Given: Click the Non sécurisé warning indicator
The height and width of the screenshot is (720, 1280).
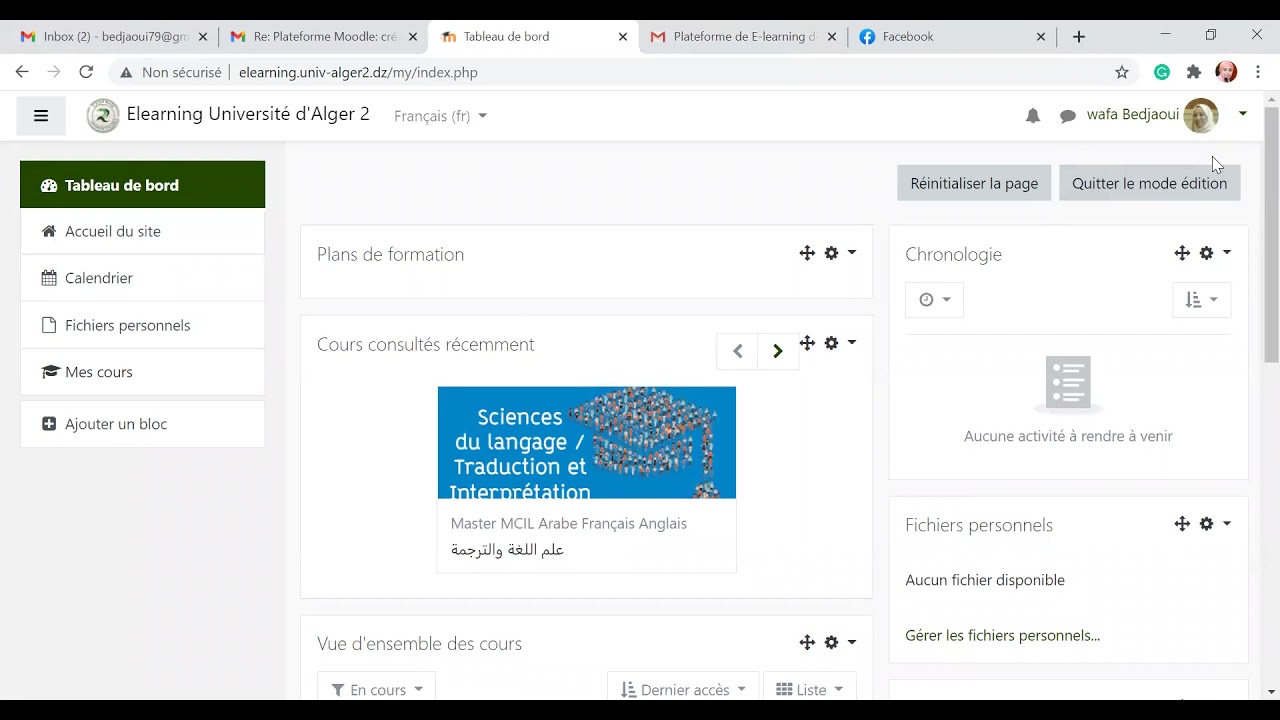Looking at the screenshot, I should tap(170, 72).
